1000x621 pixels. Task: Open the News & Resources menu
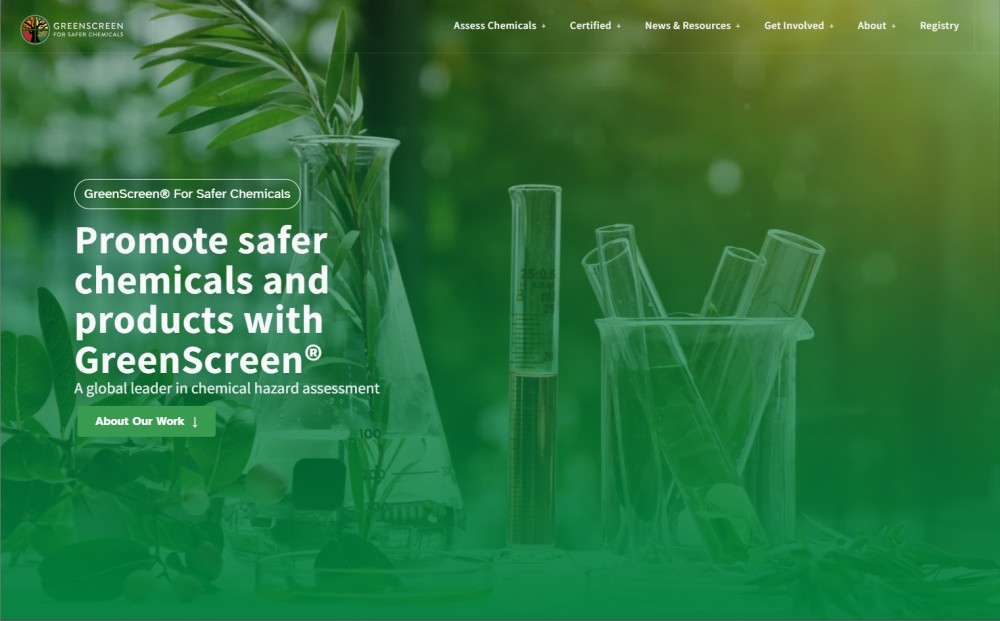click(688, 26)
